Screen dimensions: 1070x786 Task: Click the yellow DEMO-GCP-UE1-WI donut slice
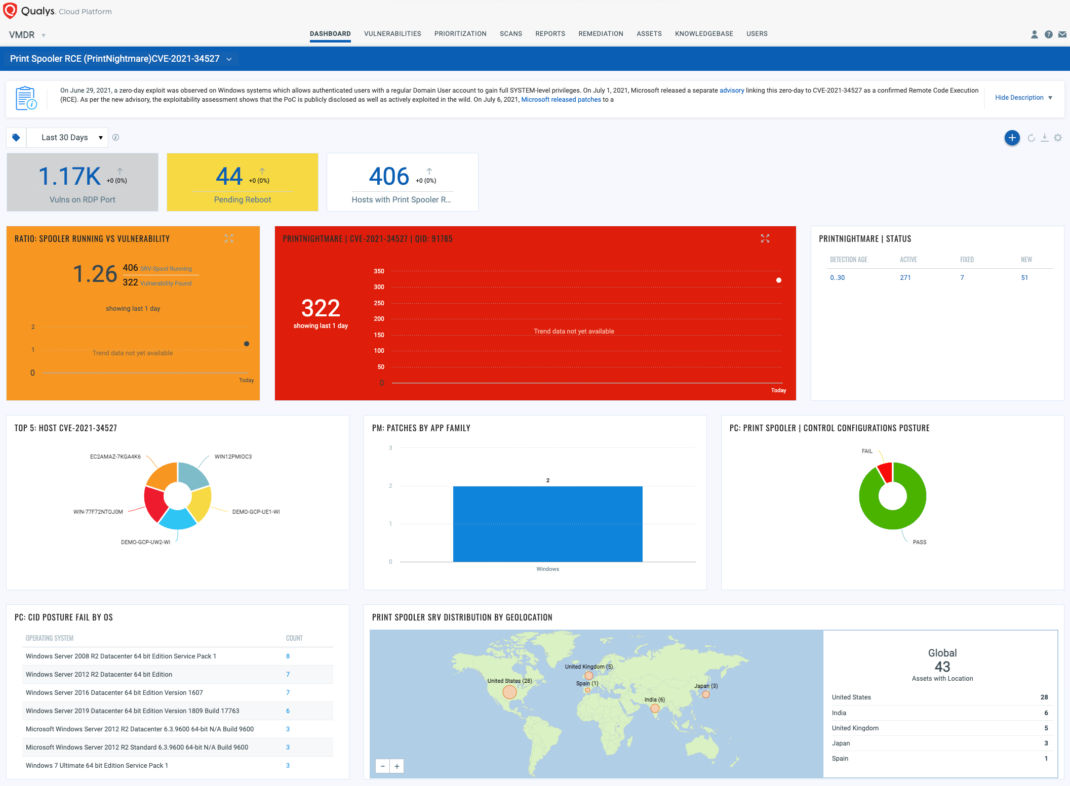point(201,504)
